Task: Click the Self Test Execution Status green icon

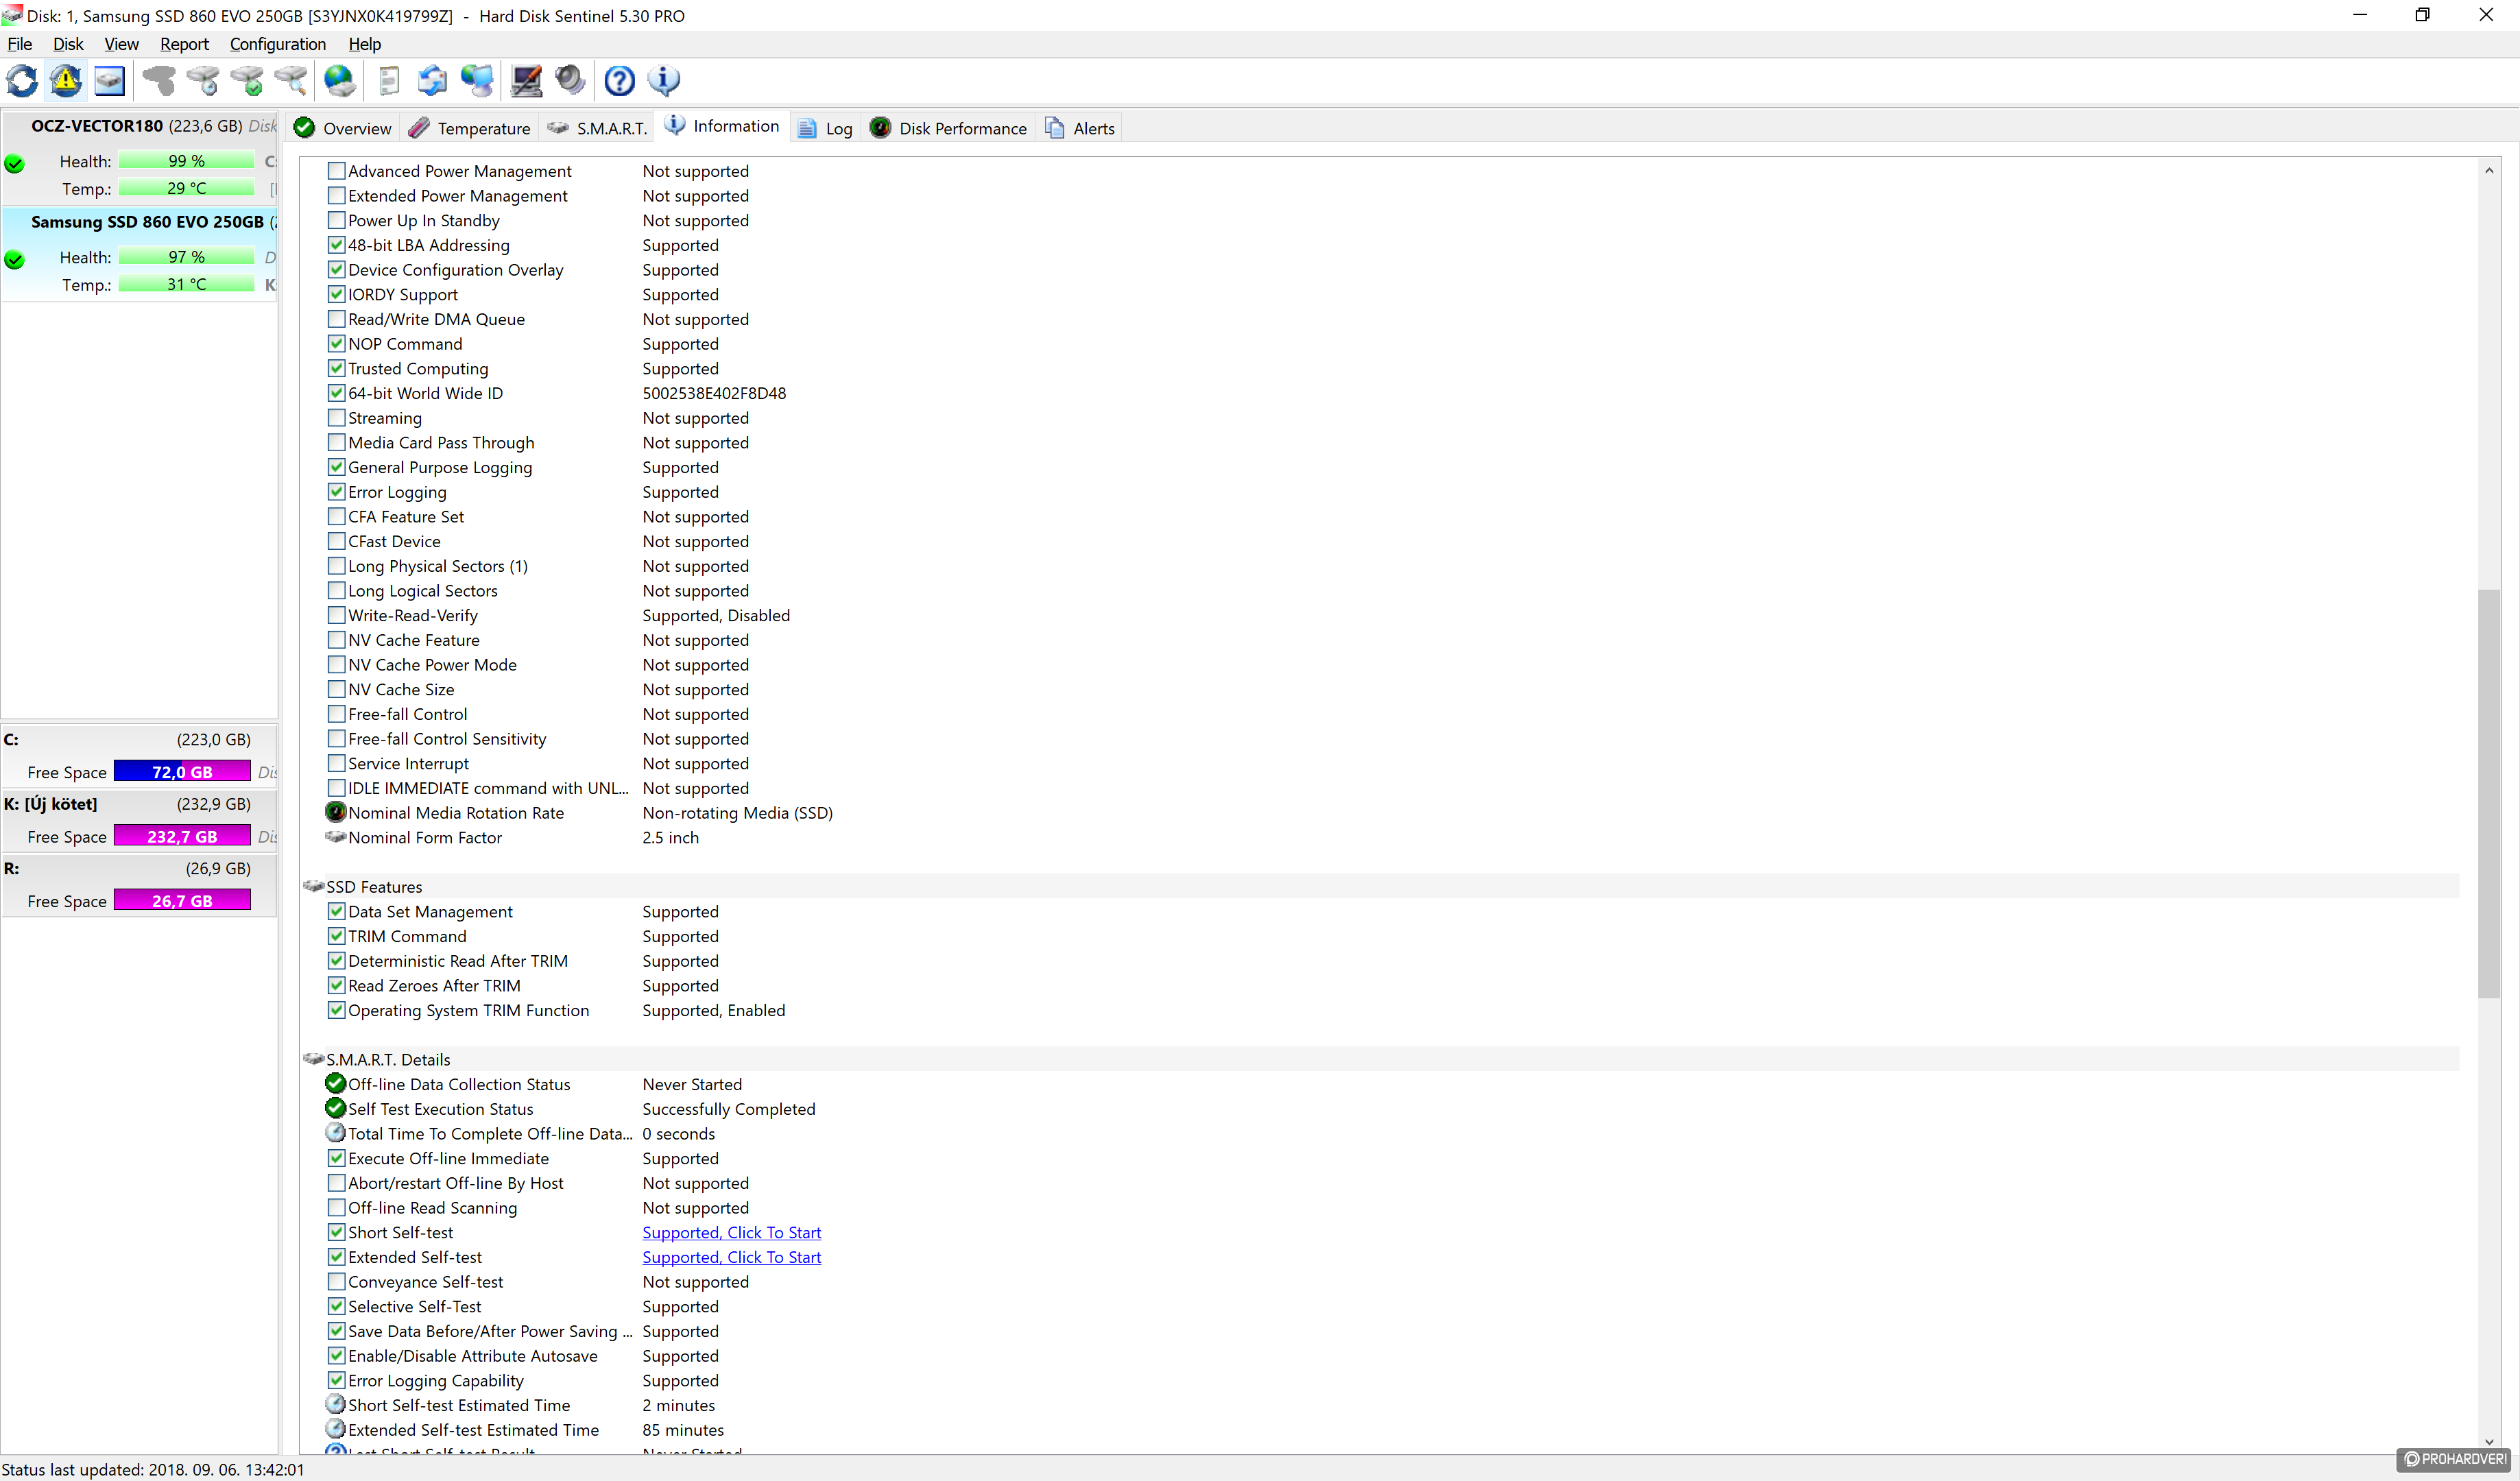Action: click(x=336, y=1108)
